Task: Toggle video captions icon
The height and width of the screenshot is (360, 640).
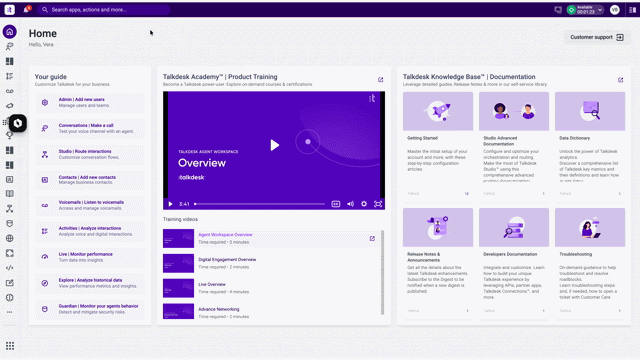Action: (x=336, y=204)
